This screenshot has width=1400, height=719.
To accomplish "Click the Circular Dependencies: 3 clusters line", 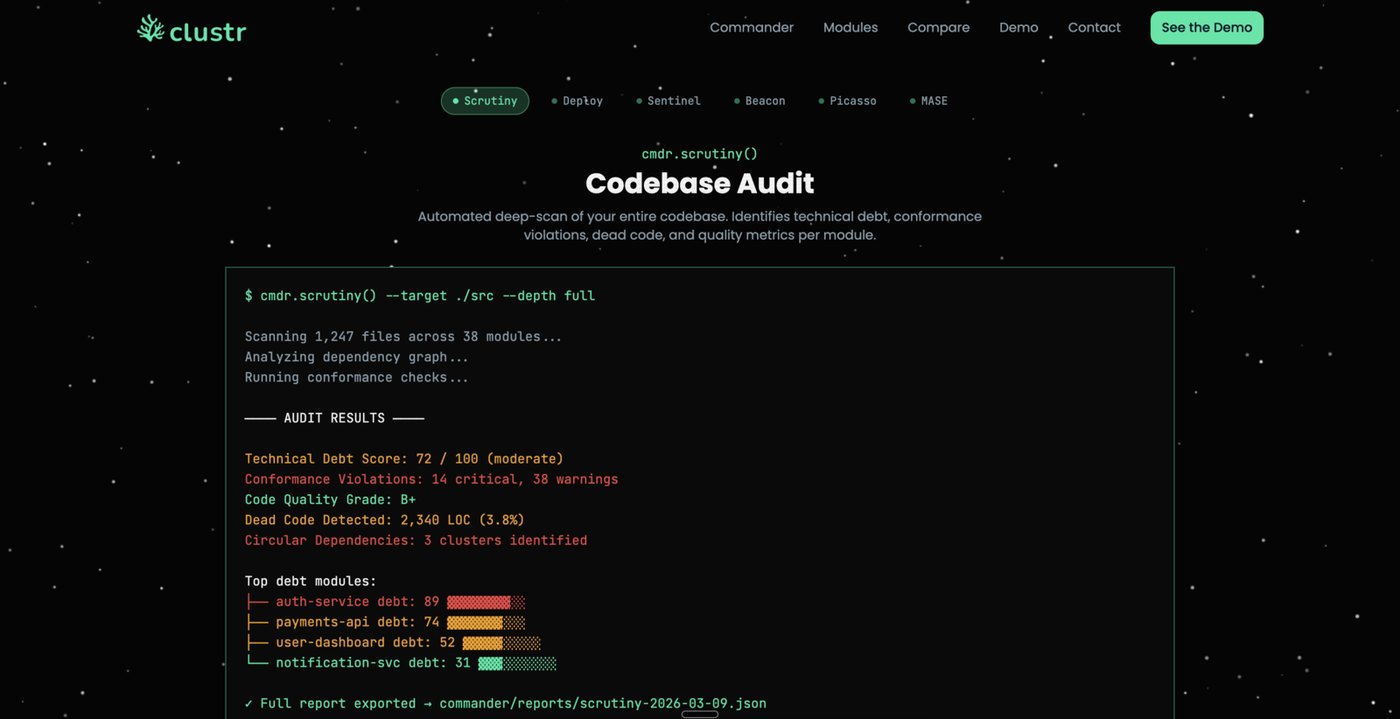I will [416, 540].
